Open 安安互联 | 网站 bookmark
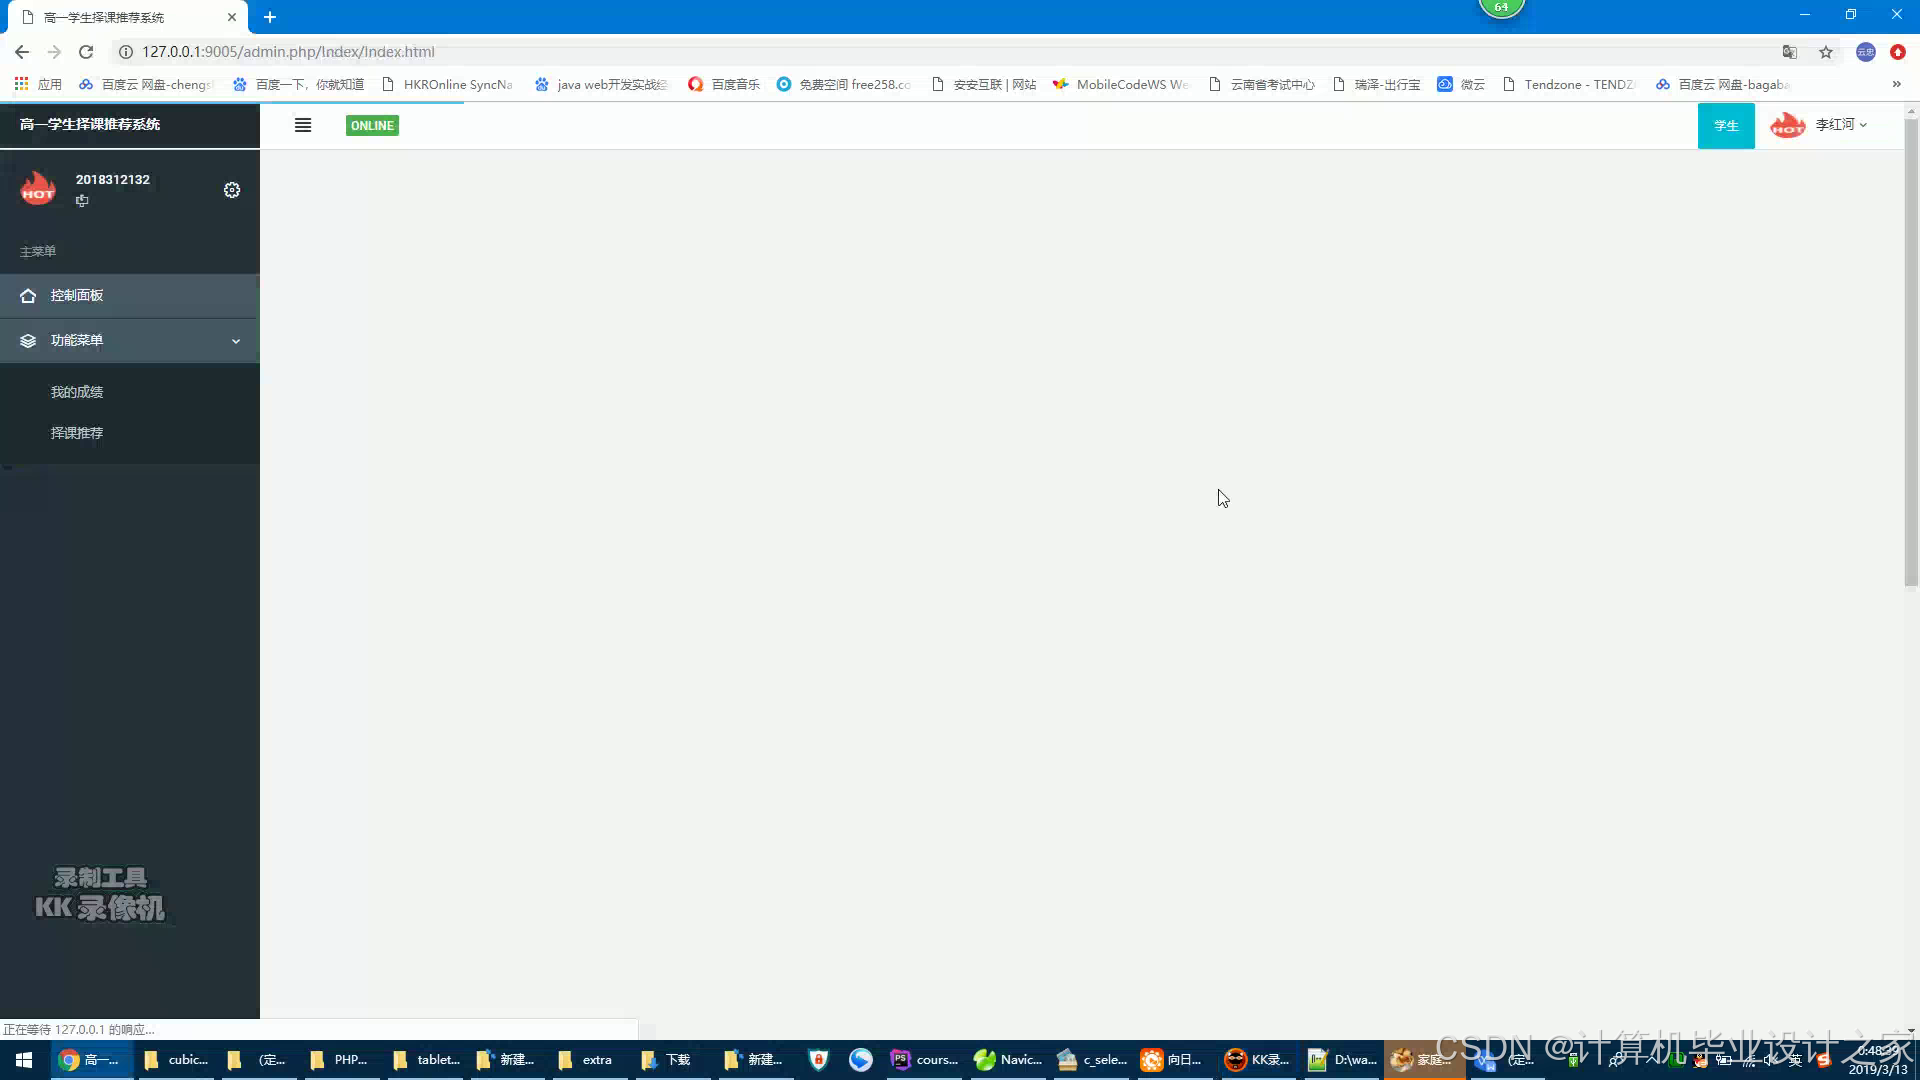The image size is (1920, 1080). tap(984, 84)
